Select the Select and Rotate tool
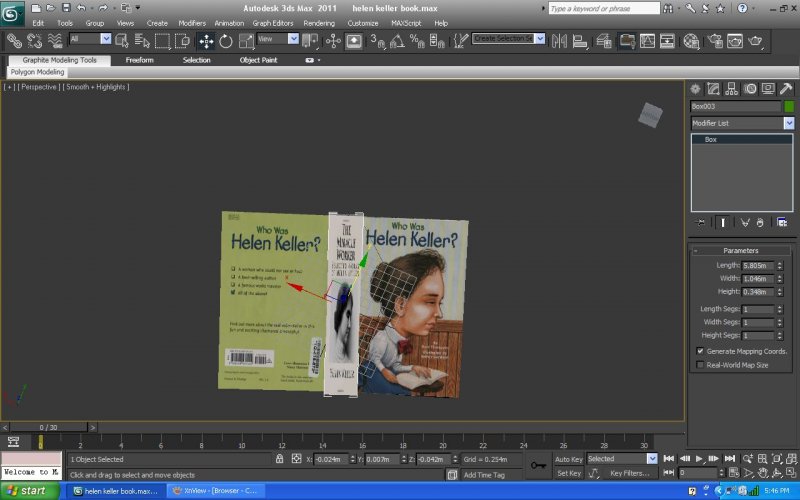800x500 pixels. pyautogui.click(x=226, y=41)
